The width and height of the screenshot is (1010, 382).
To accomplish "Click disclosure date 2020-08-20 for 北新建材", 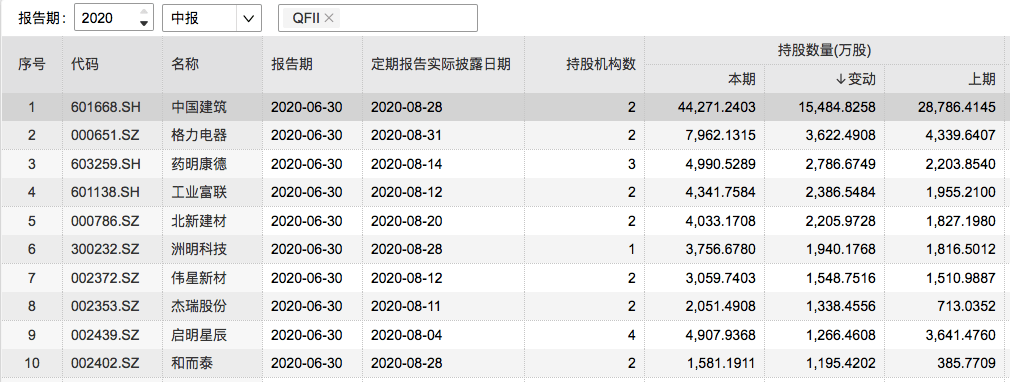I will pyautogui.click(x=406, y=221).
